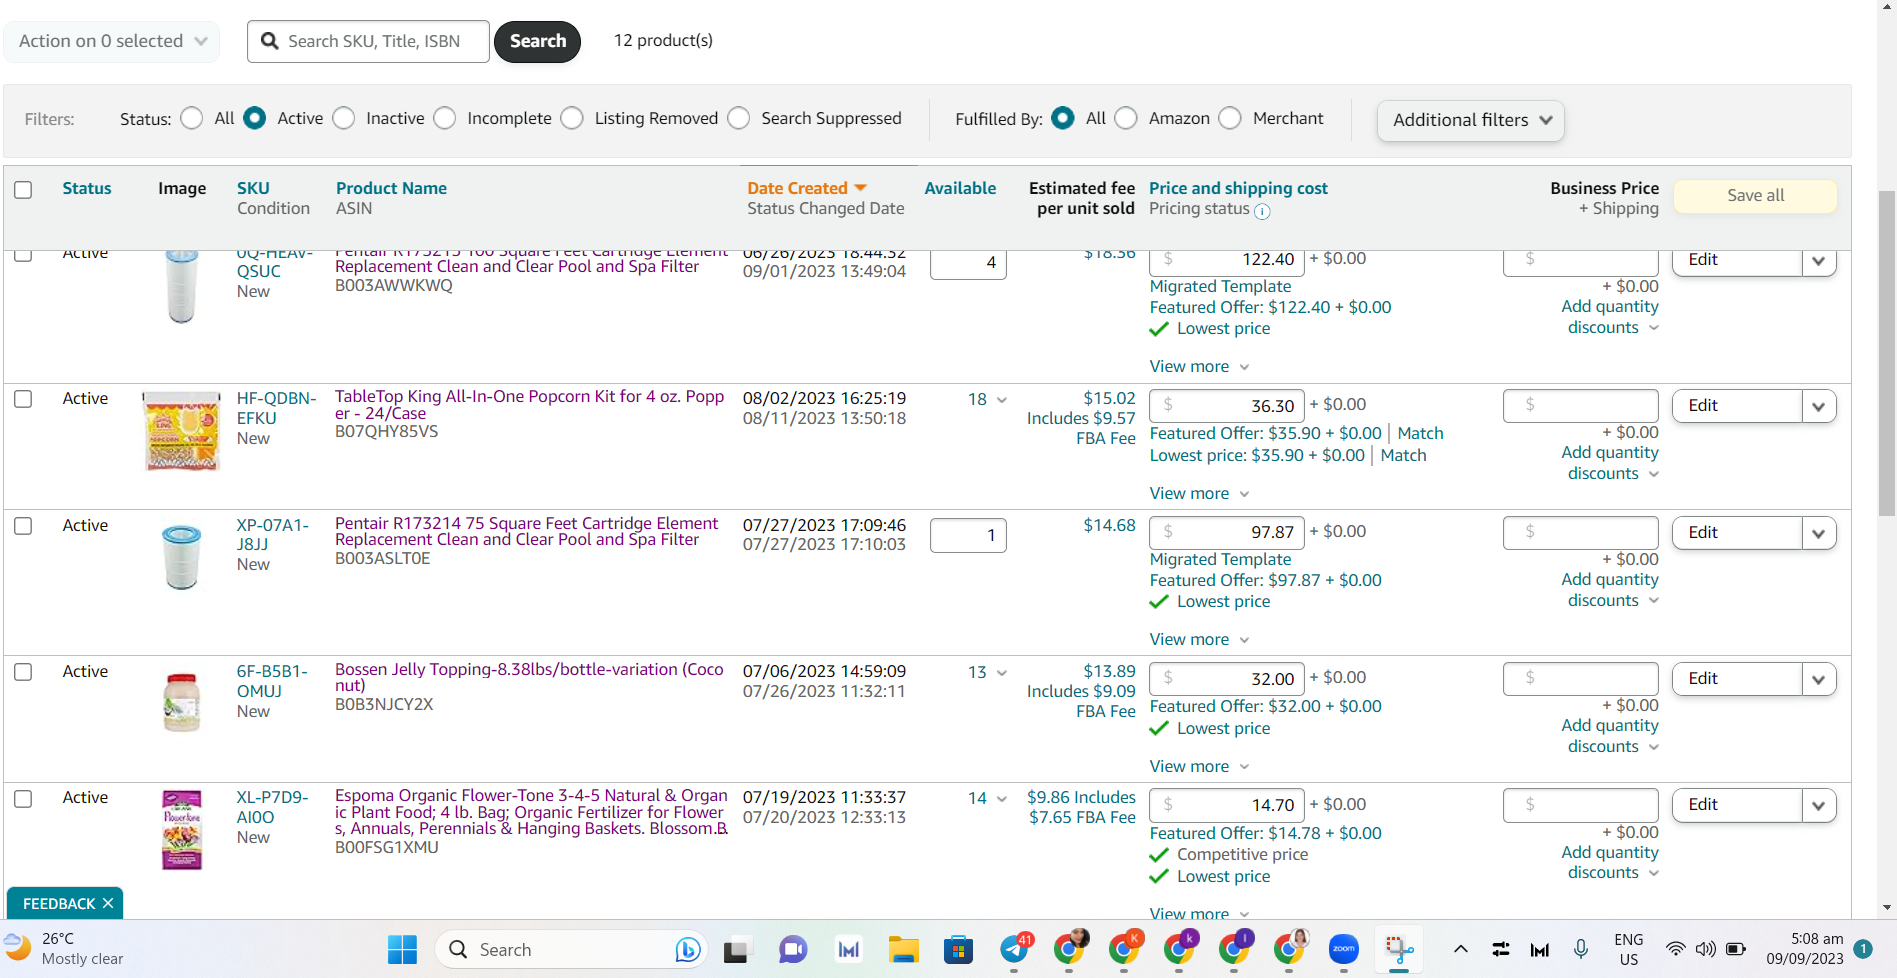Viewport: 1897px width, 978px height.
Task: Select the All status radio button
Action: [192, 118]
